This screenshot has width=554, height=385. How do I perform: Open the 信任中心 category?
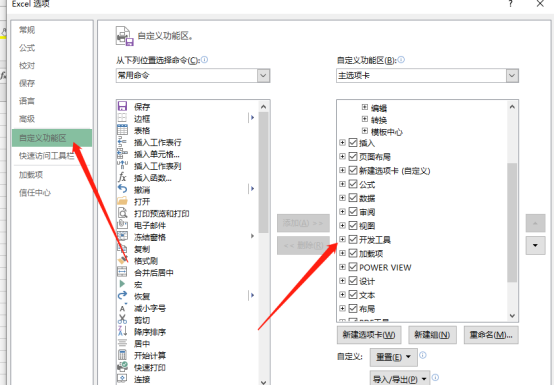35,192
